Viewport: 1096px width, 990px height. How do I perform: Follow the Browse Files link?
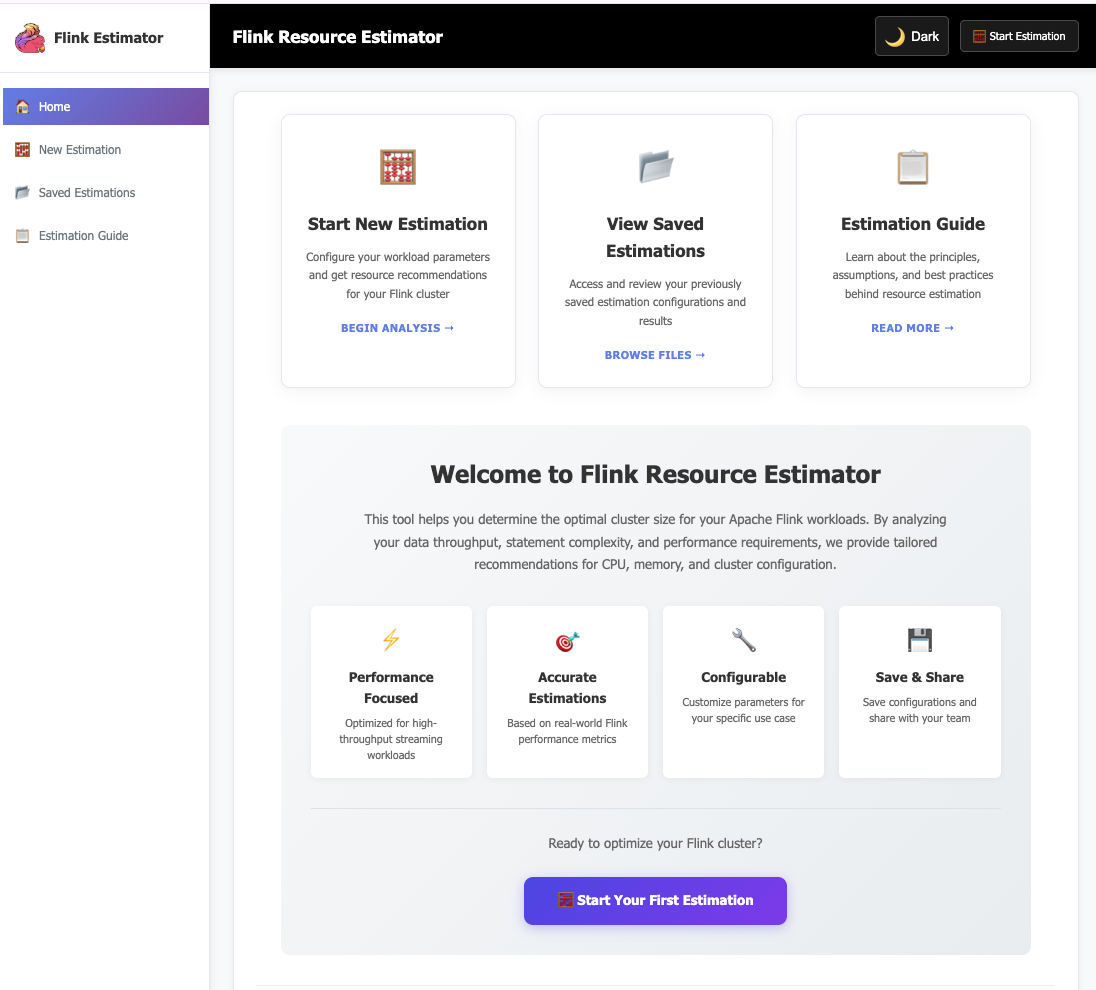655,355
